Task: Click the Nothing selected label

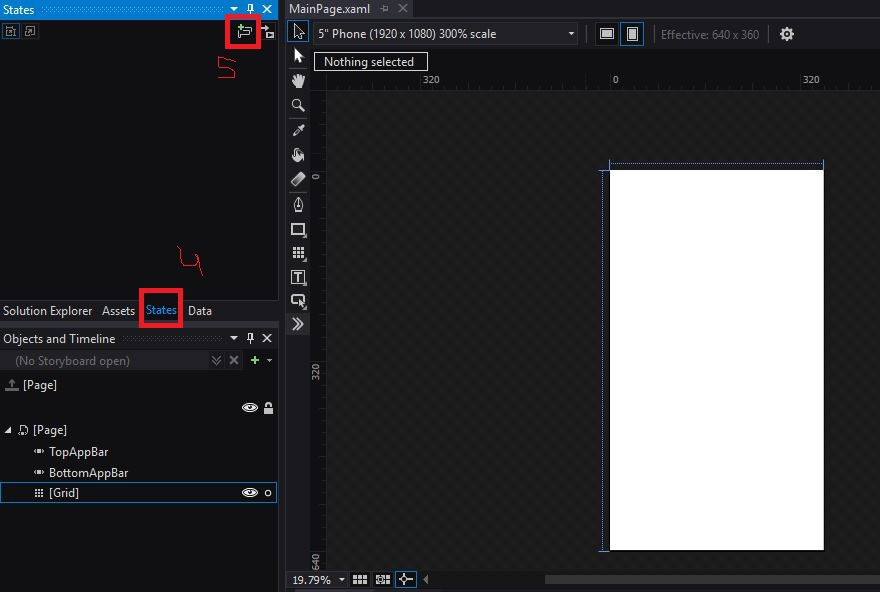Action: (370, 62)
